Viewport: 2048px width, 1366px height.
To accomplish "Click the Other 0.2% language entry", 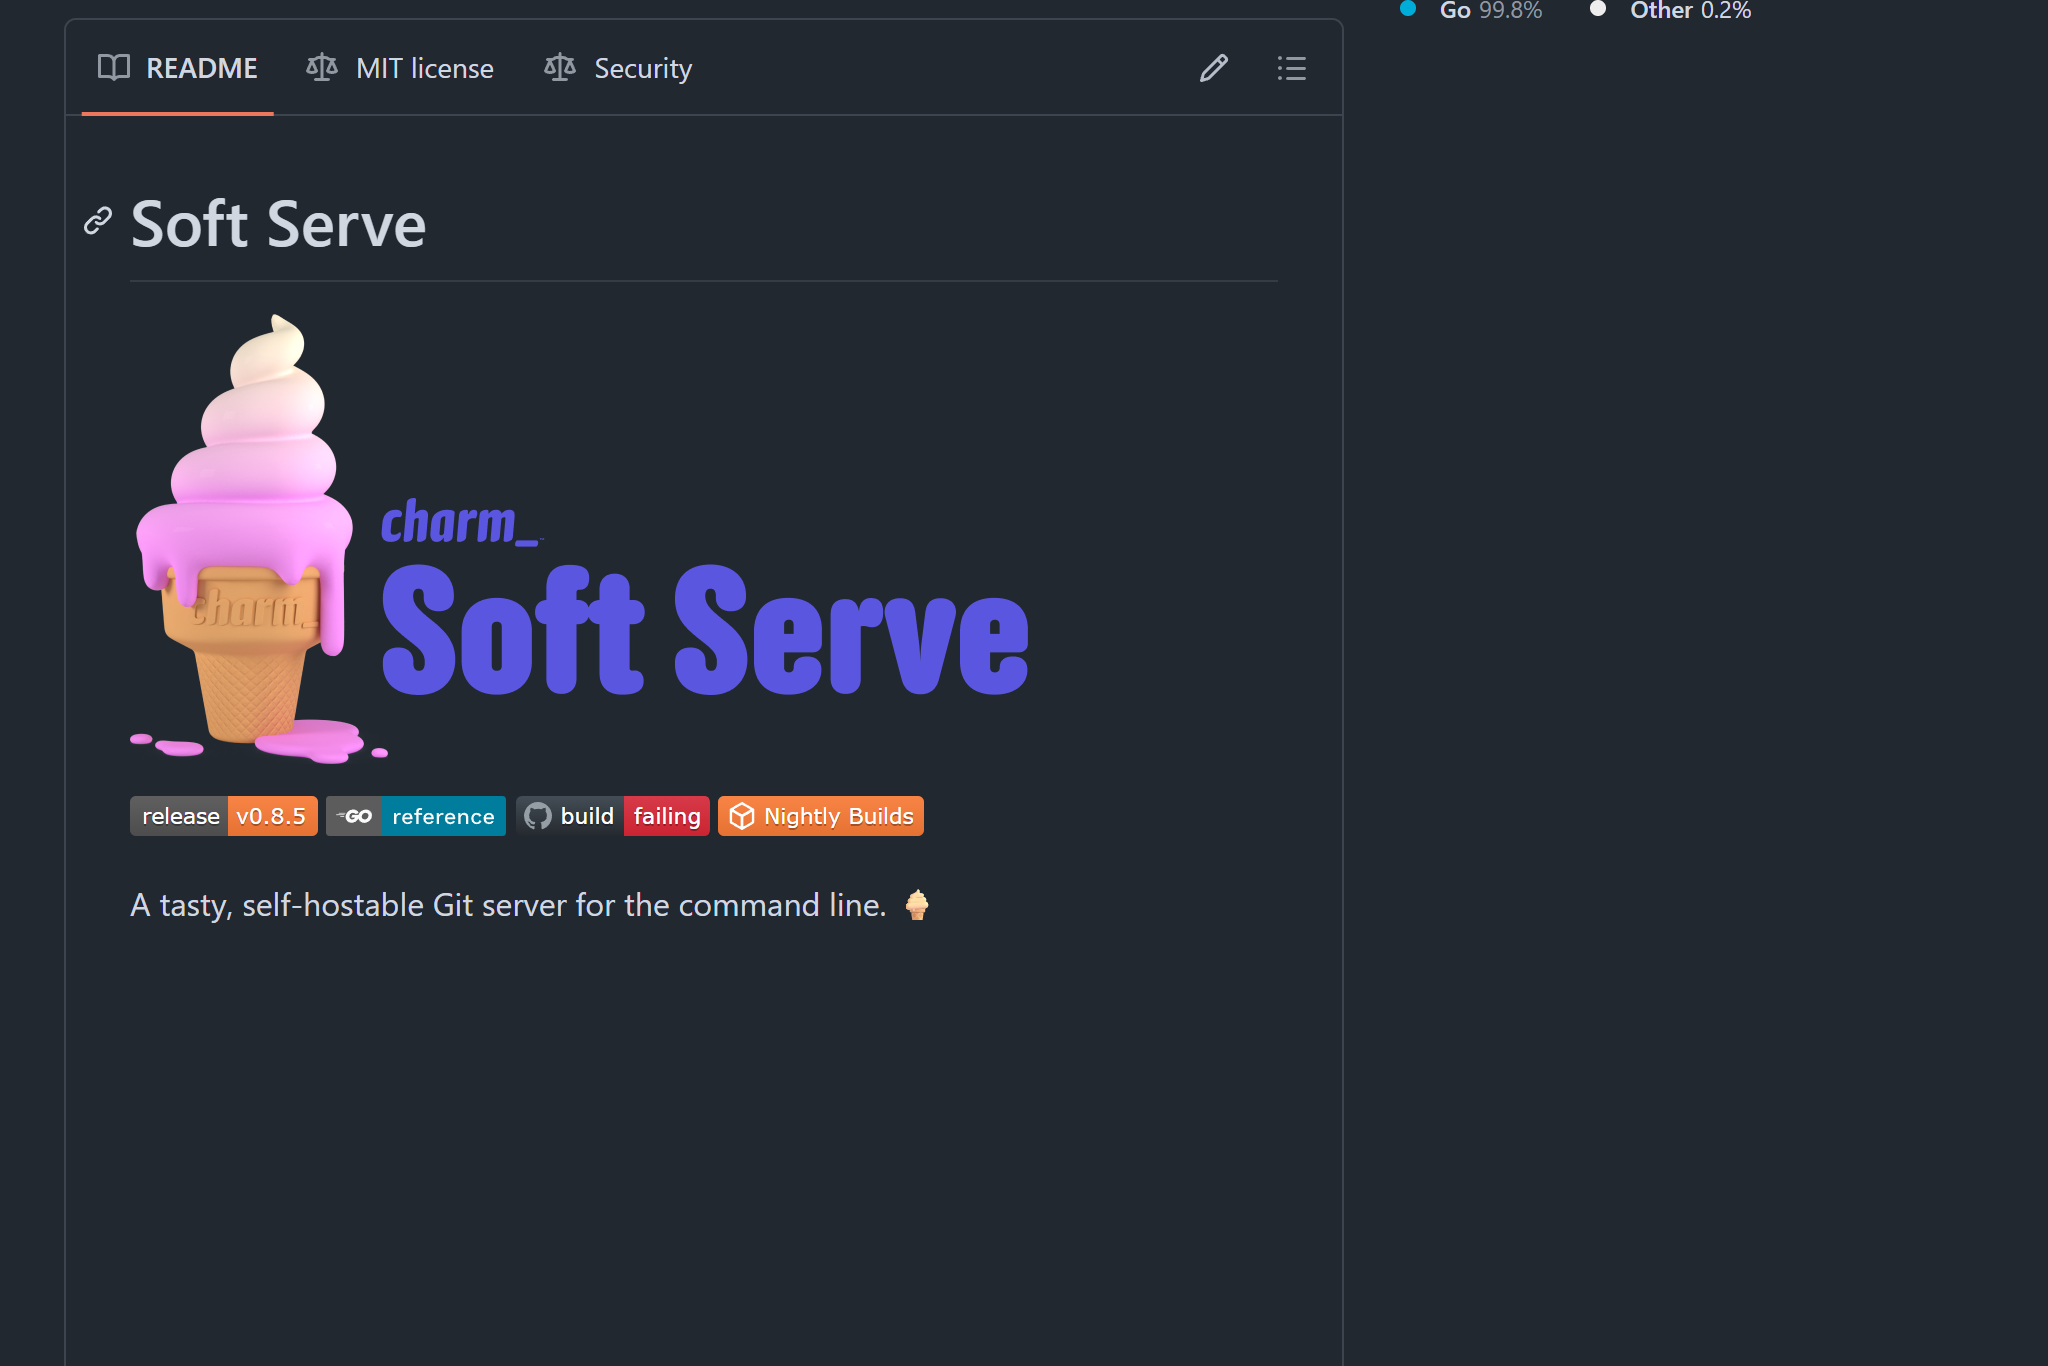I will pos(1690,10).
